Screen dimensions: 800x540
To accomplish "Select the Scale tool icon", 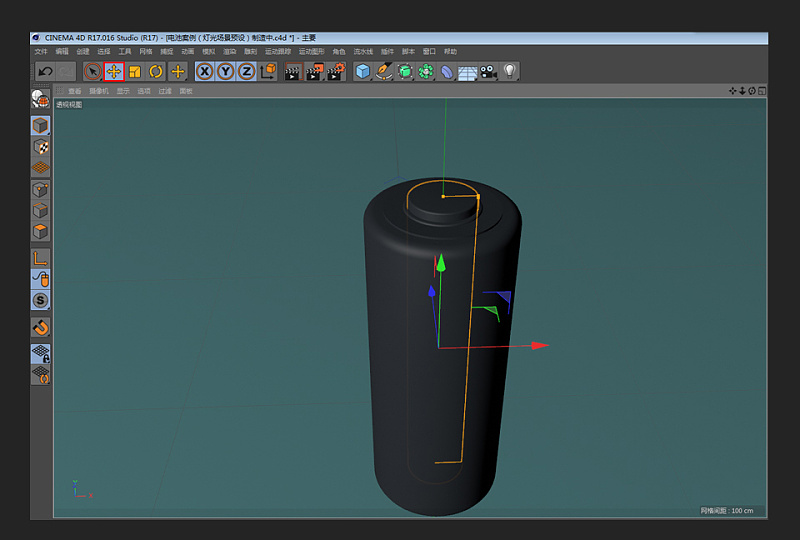I will point(135,71).
